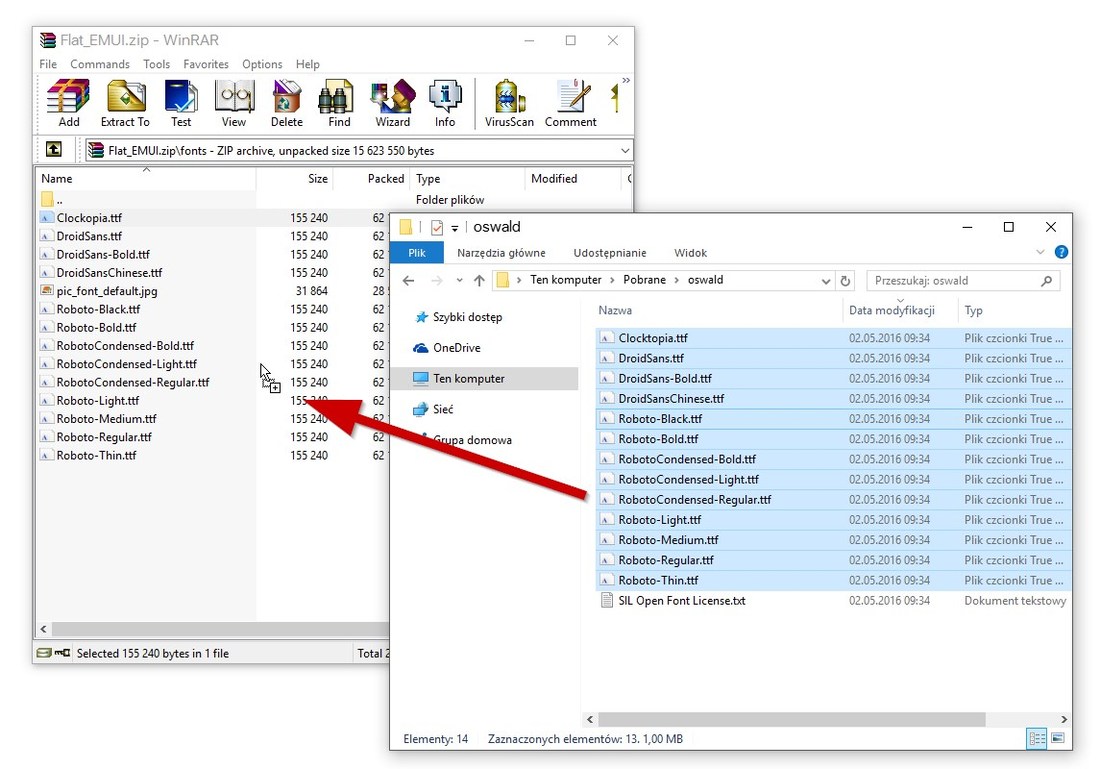
Task: Click Pobrane in the breadcrumb path
Action: coord(644,280)
